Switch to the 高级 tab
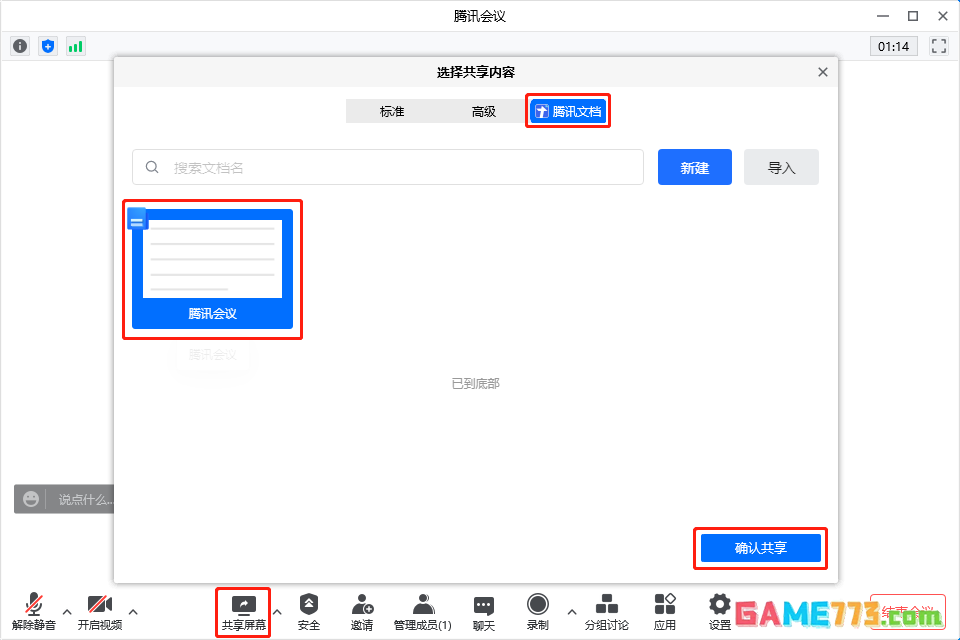Screen dimensions: 960x640 pos(484,111)
